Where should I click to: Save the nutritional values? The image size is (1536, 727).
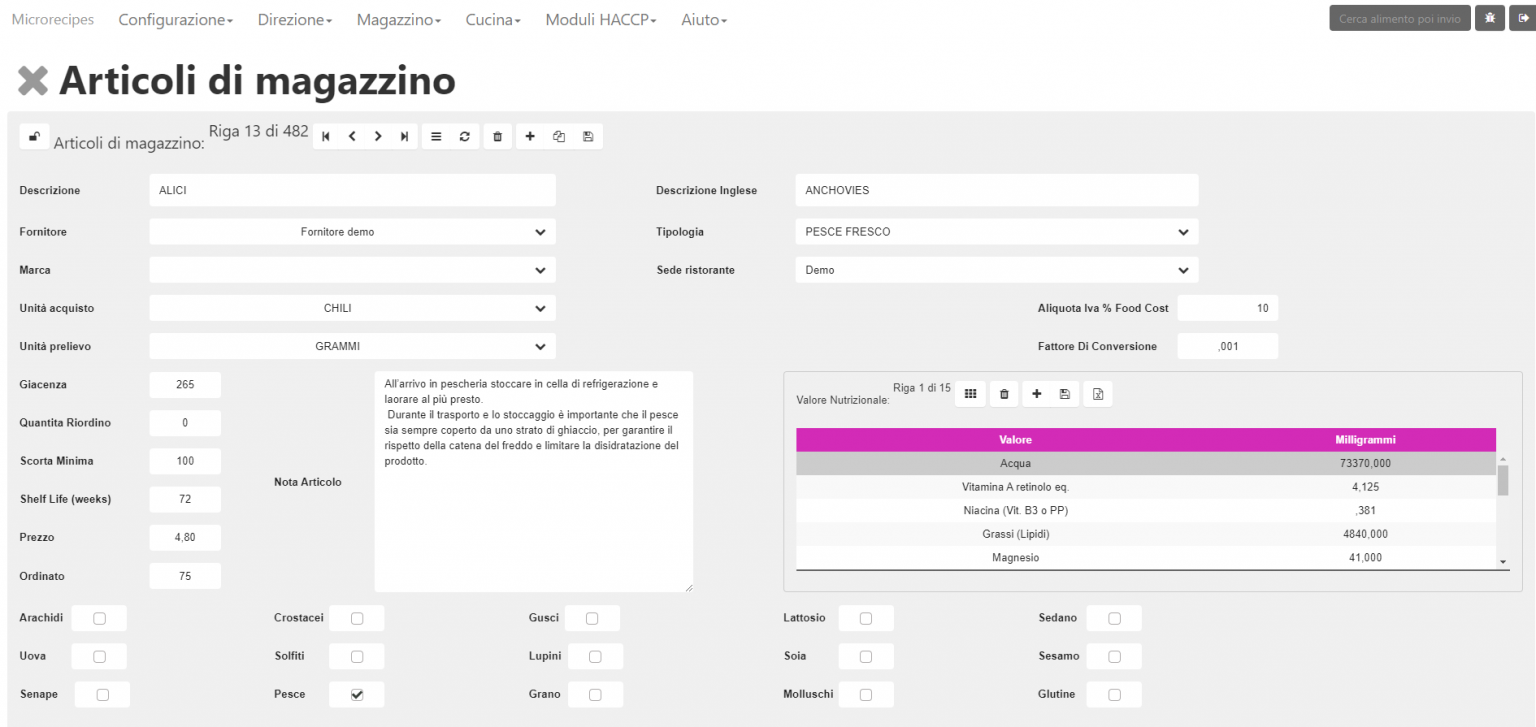point(1064,394)
